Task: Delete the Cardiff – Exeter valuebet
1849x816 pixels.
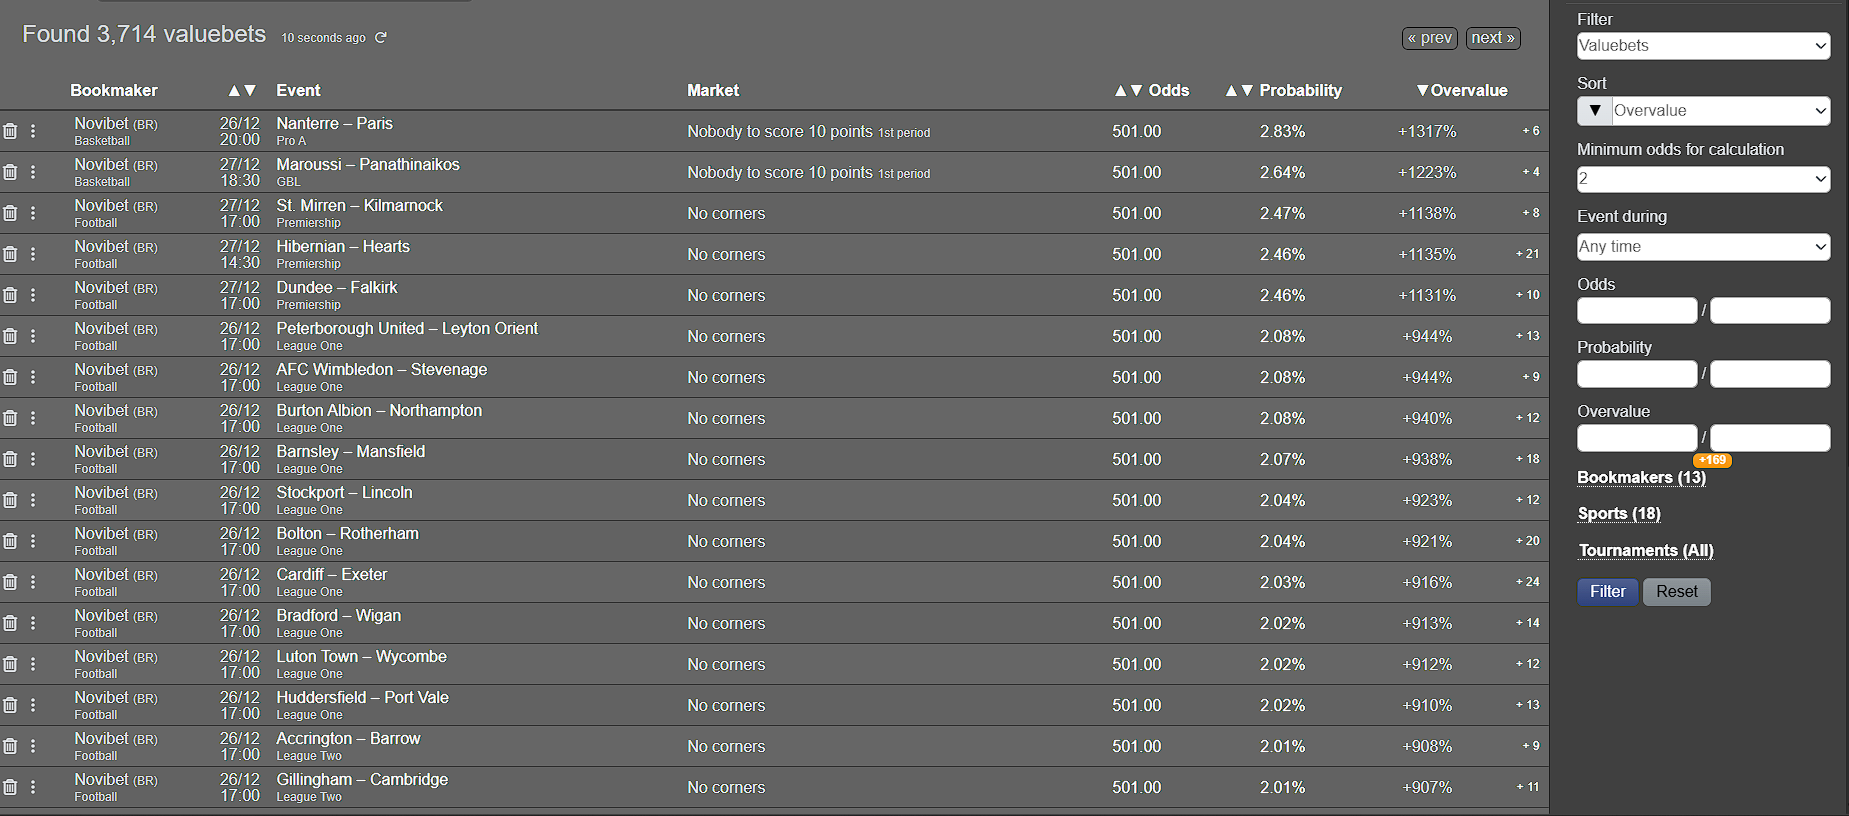Action: [10, 581]
